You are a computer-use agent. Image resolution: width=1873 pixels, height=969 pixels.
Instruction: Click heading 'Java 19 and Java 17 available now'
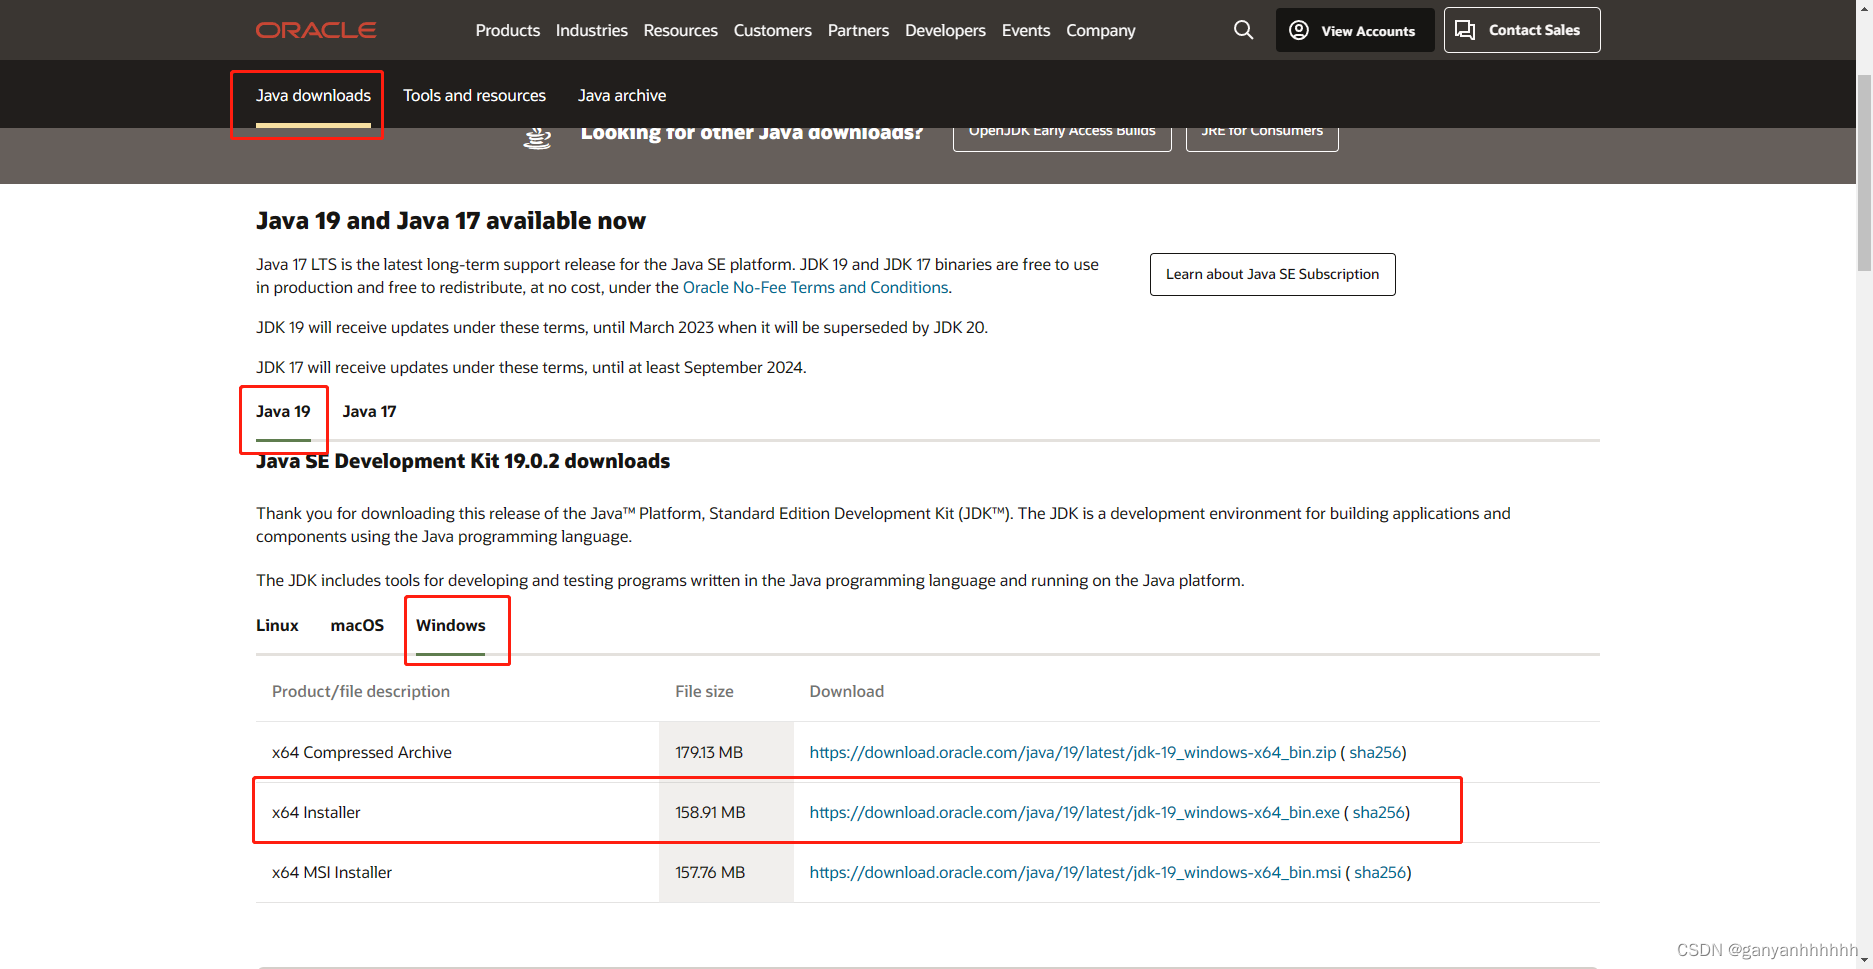click(451, 220)
